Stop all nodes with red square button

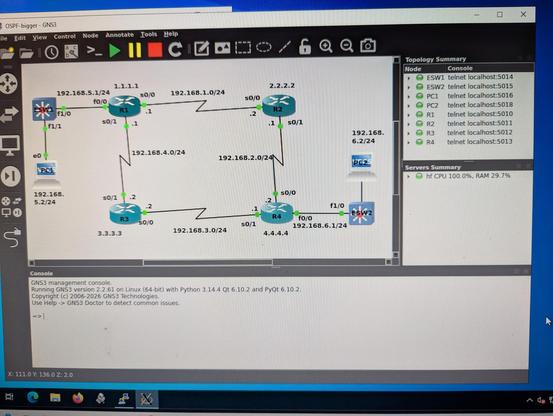154,50
